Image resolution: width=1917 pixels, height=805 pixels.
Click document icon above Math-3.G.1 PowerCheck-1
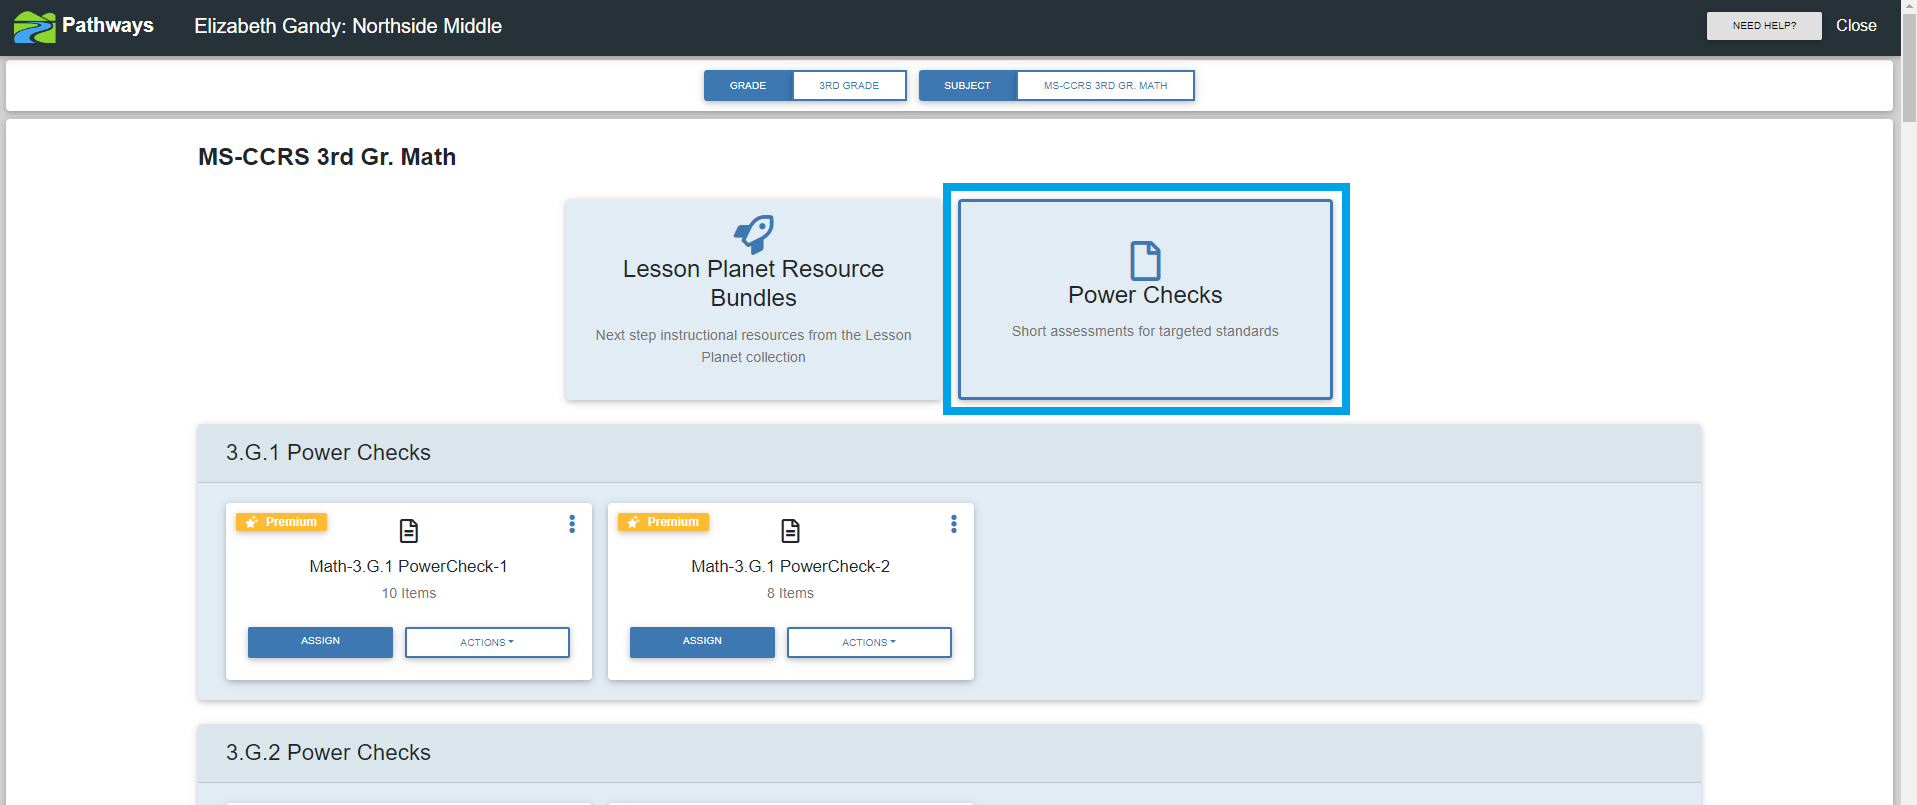coord(409,530)
